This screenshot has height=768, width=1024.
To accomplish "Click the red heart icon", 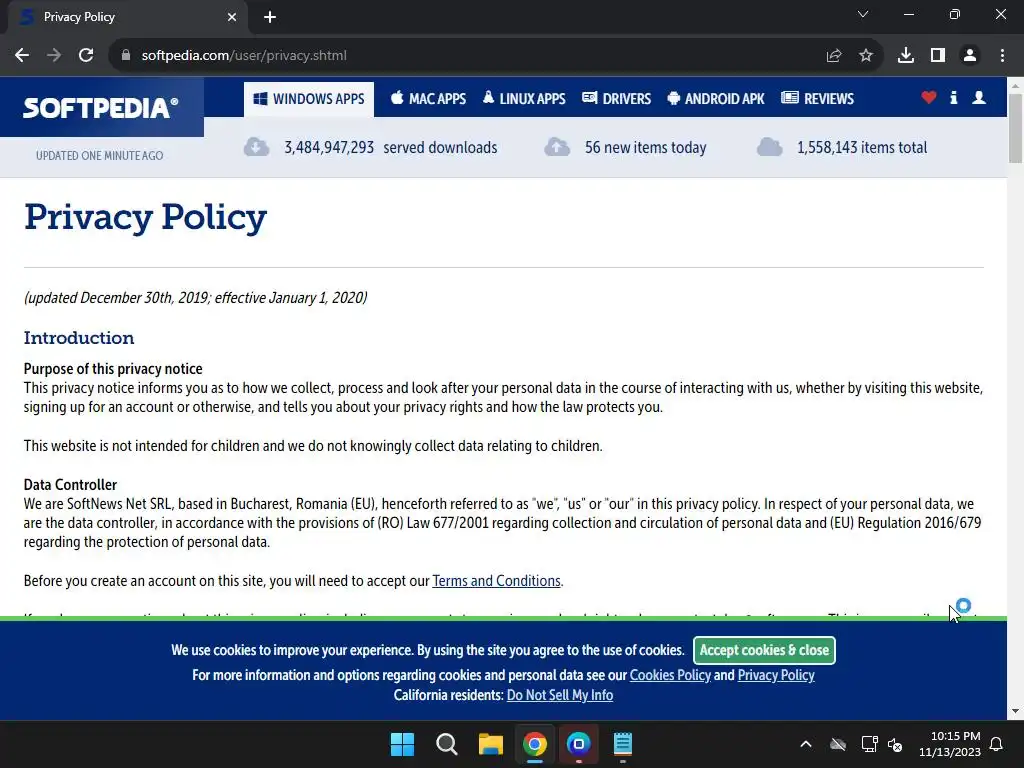I will coord(929,98).
